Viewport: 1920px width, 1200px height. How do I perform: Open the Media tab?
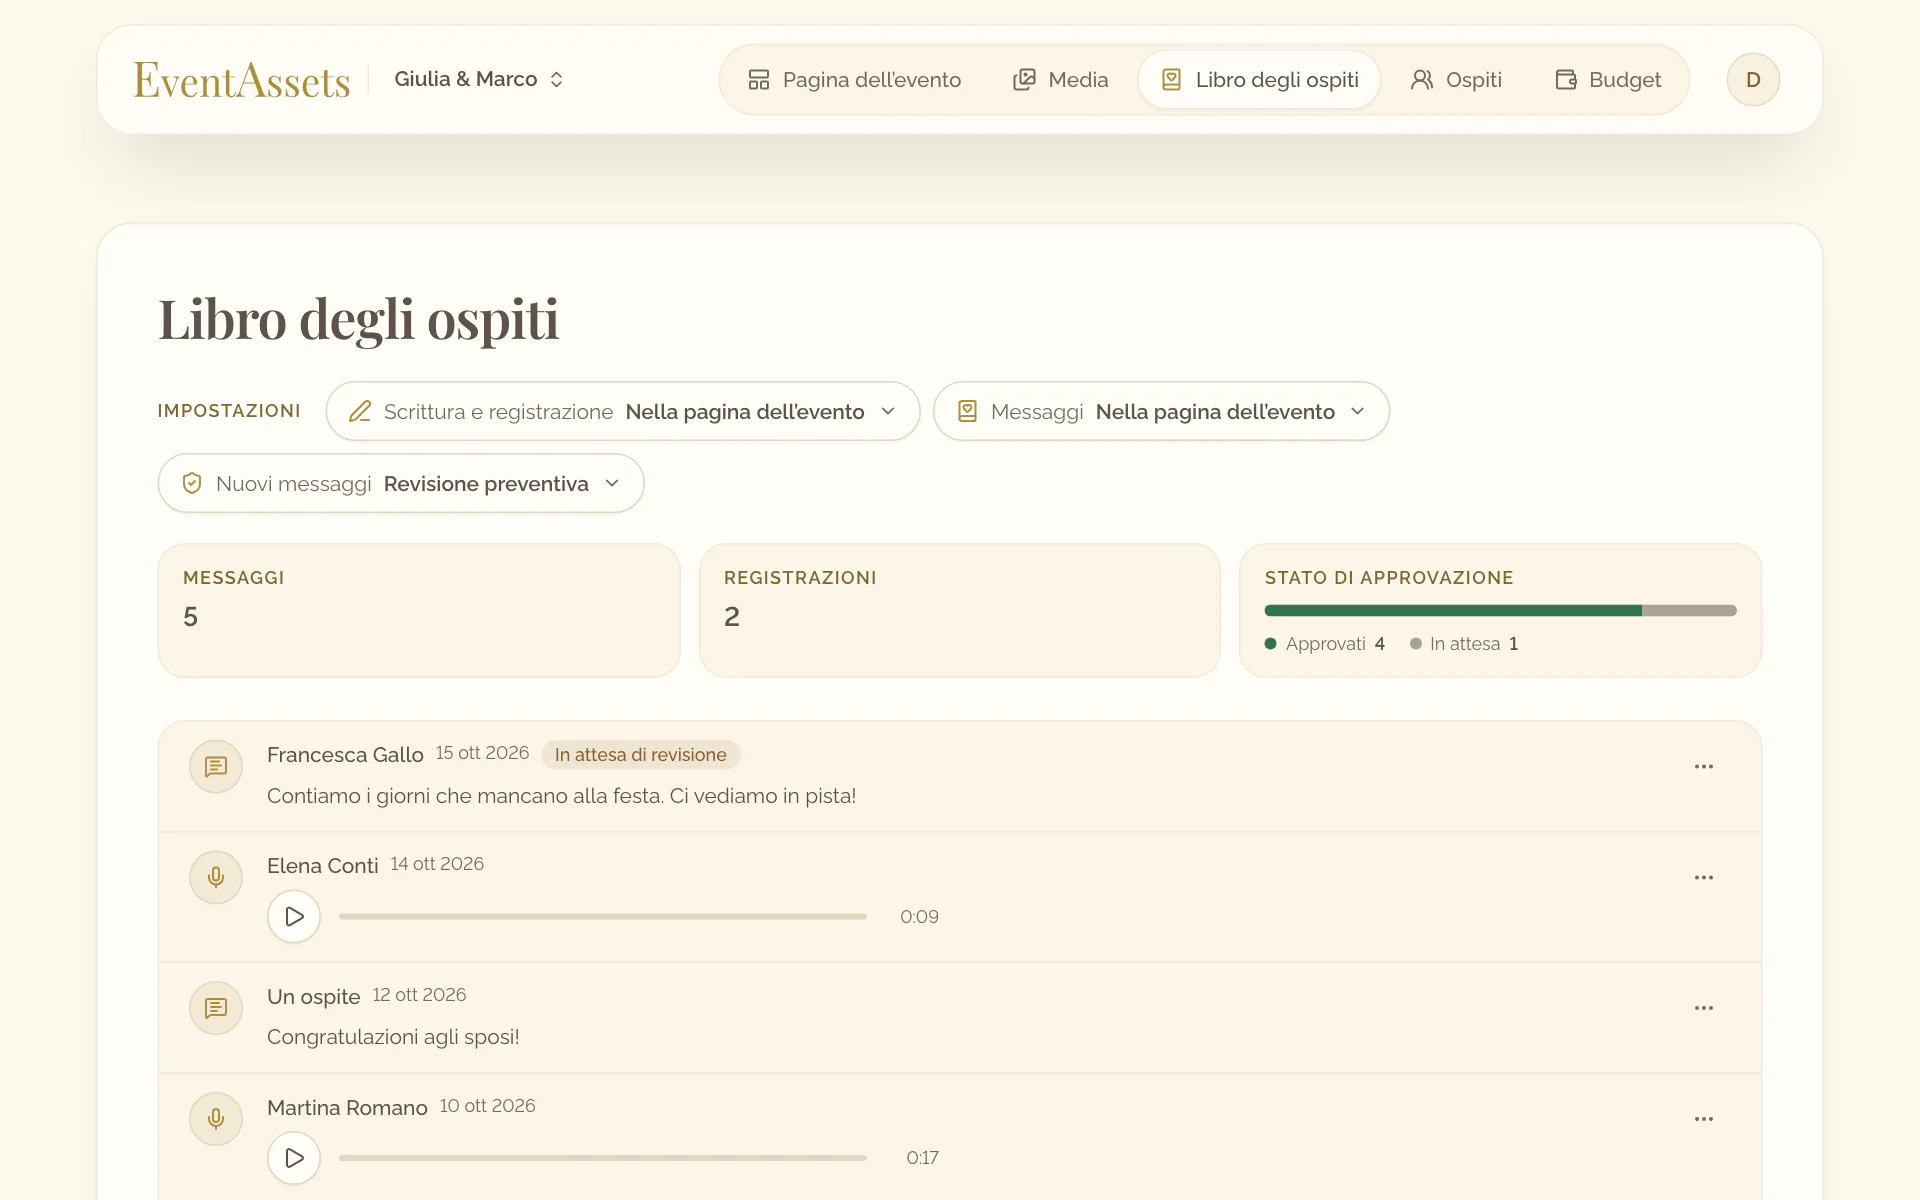[x=1061, y=80]
